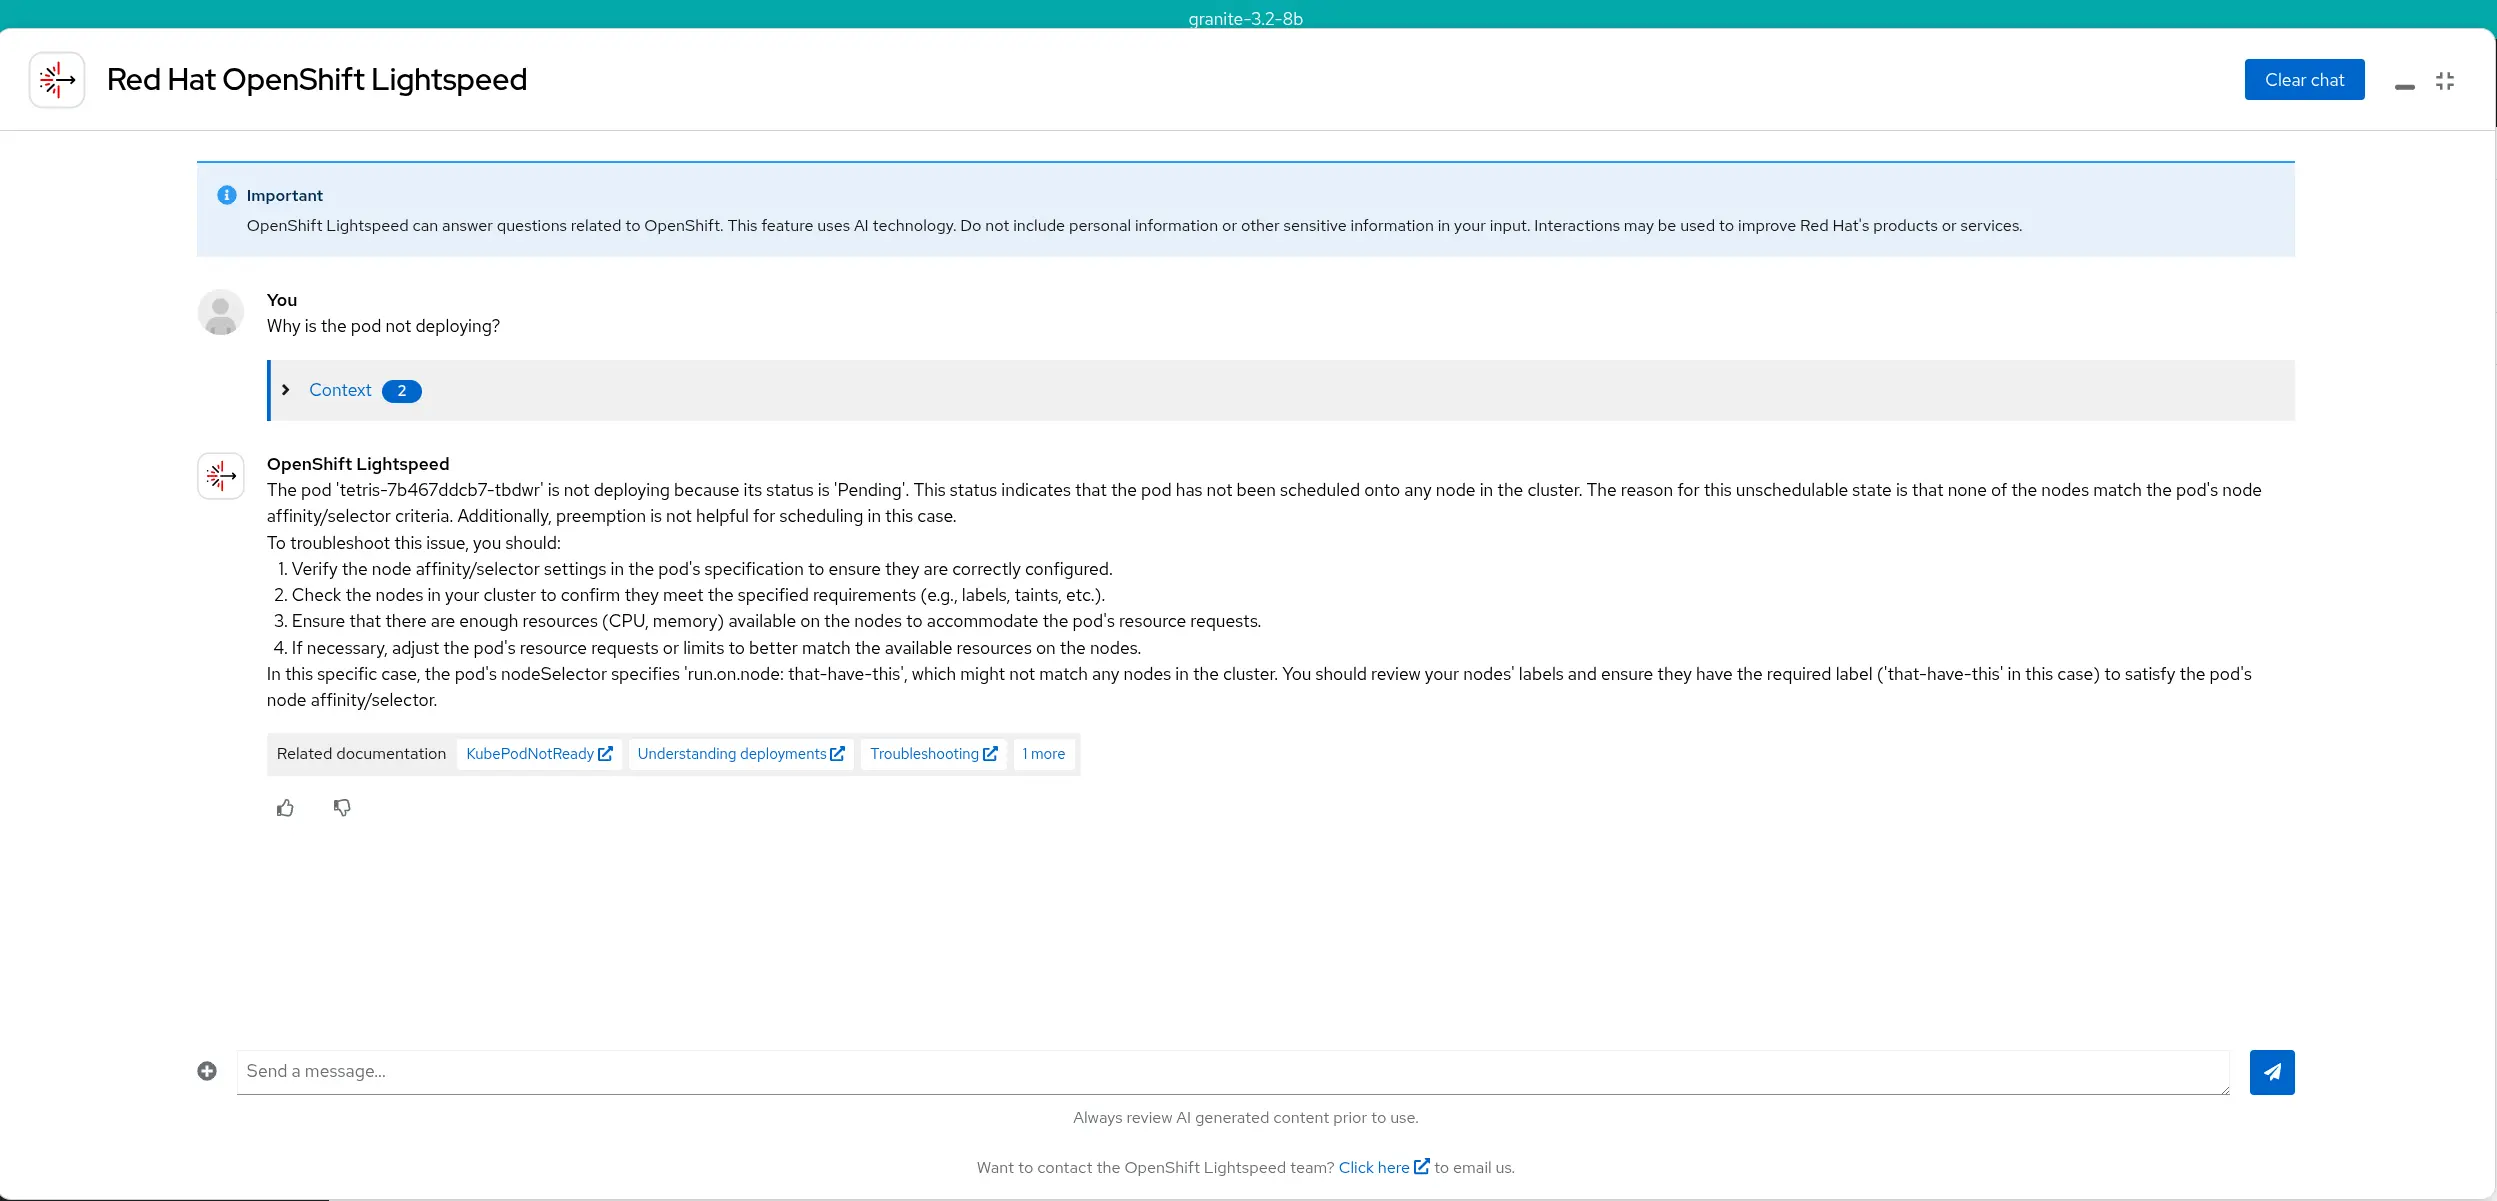Click the OpenShift Lightspeed response avatar
Image resolution: width=2497 pixels, height=1201 pixels.
(x=221, y=476)
